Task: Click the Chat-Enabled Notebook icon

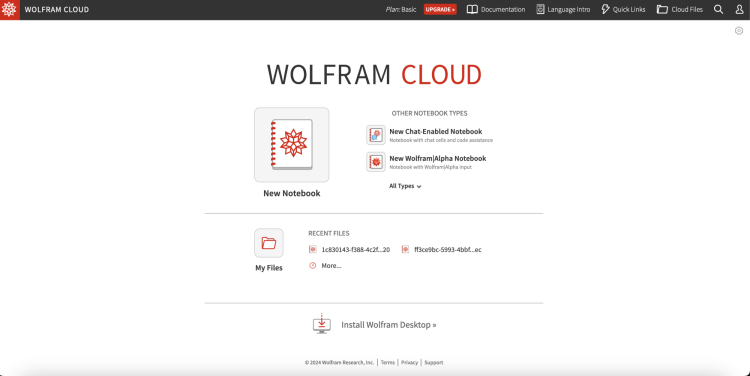Action: pos(376,135)
